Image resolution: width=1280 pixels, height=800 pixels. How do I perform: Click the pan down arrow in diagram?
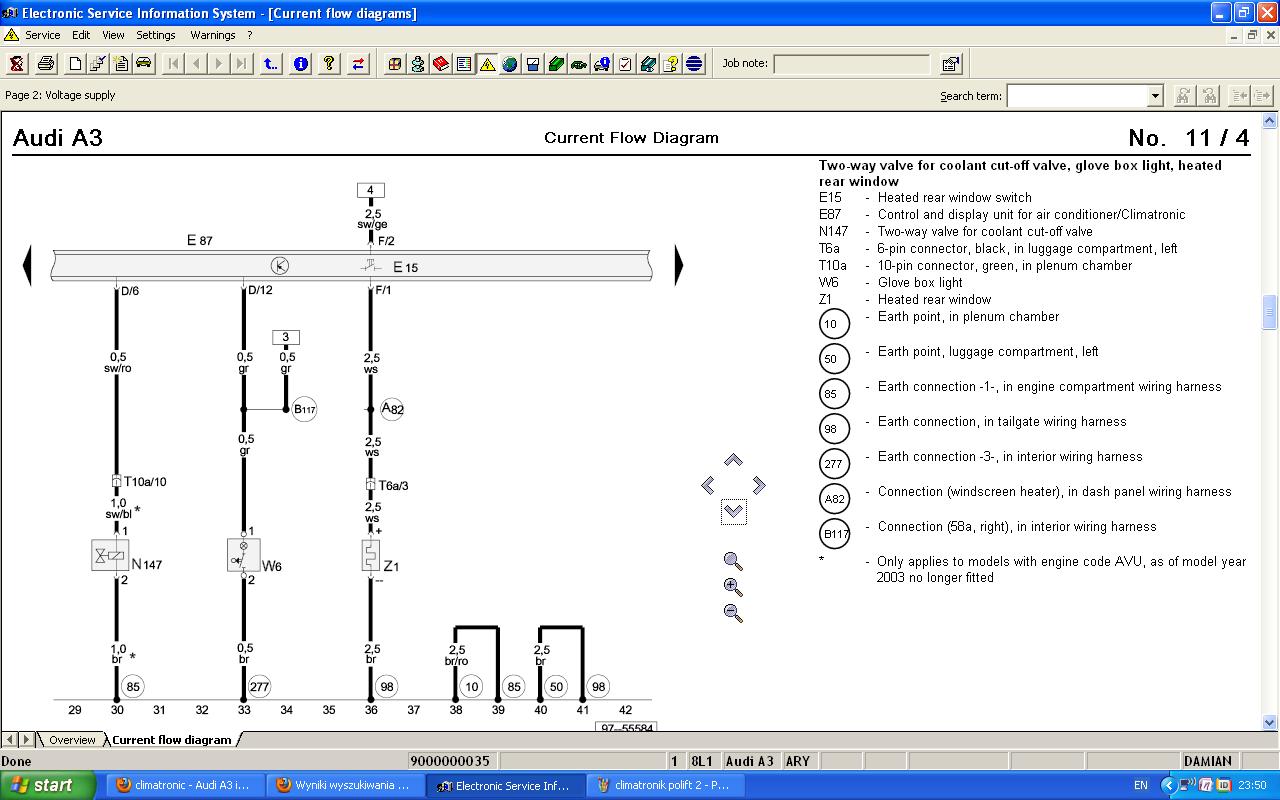pyautogui.click(x=733, y=512)
